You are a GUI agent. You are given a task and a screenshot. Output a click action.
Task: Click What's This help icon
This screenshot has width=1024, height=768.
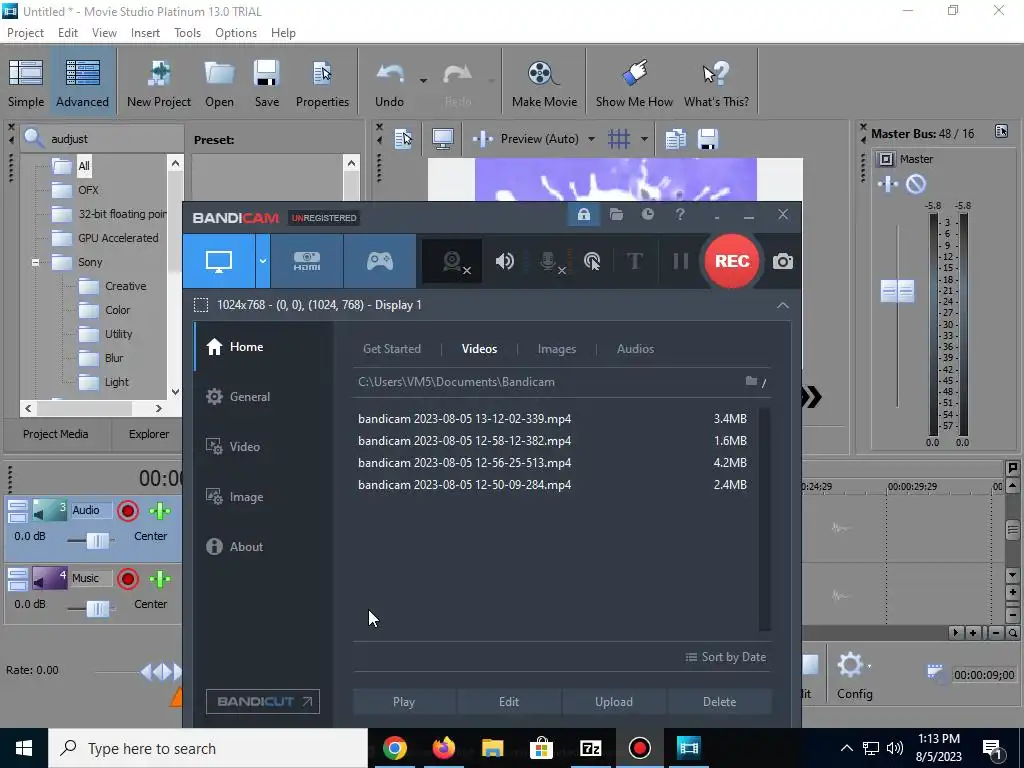[x=716, y=83]
